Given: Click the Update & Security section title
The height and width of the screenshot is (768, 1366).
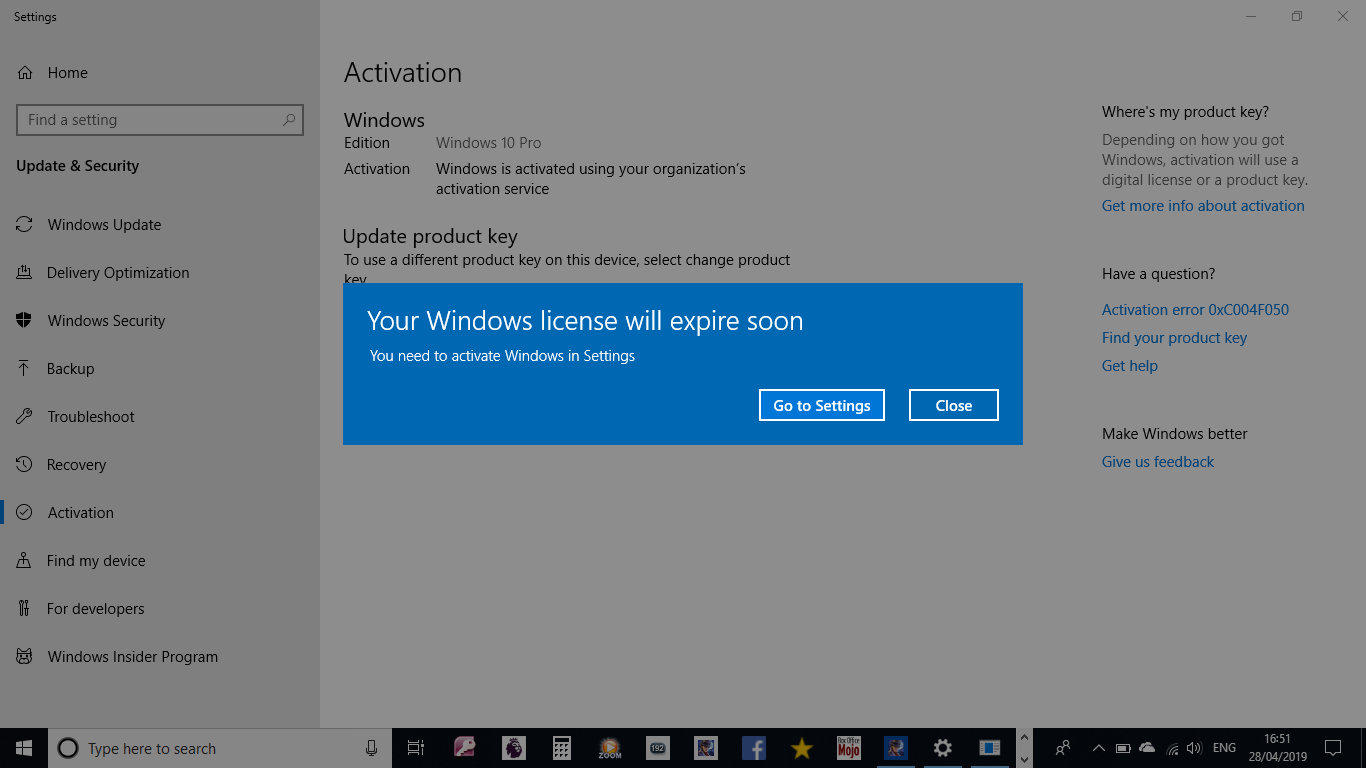Looking at the screenshot, I should pyautogui.click(x=78, y=166).
